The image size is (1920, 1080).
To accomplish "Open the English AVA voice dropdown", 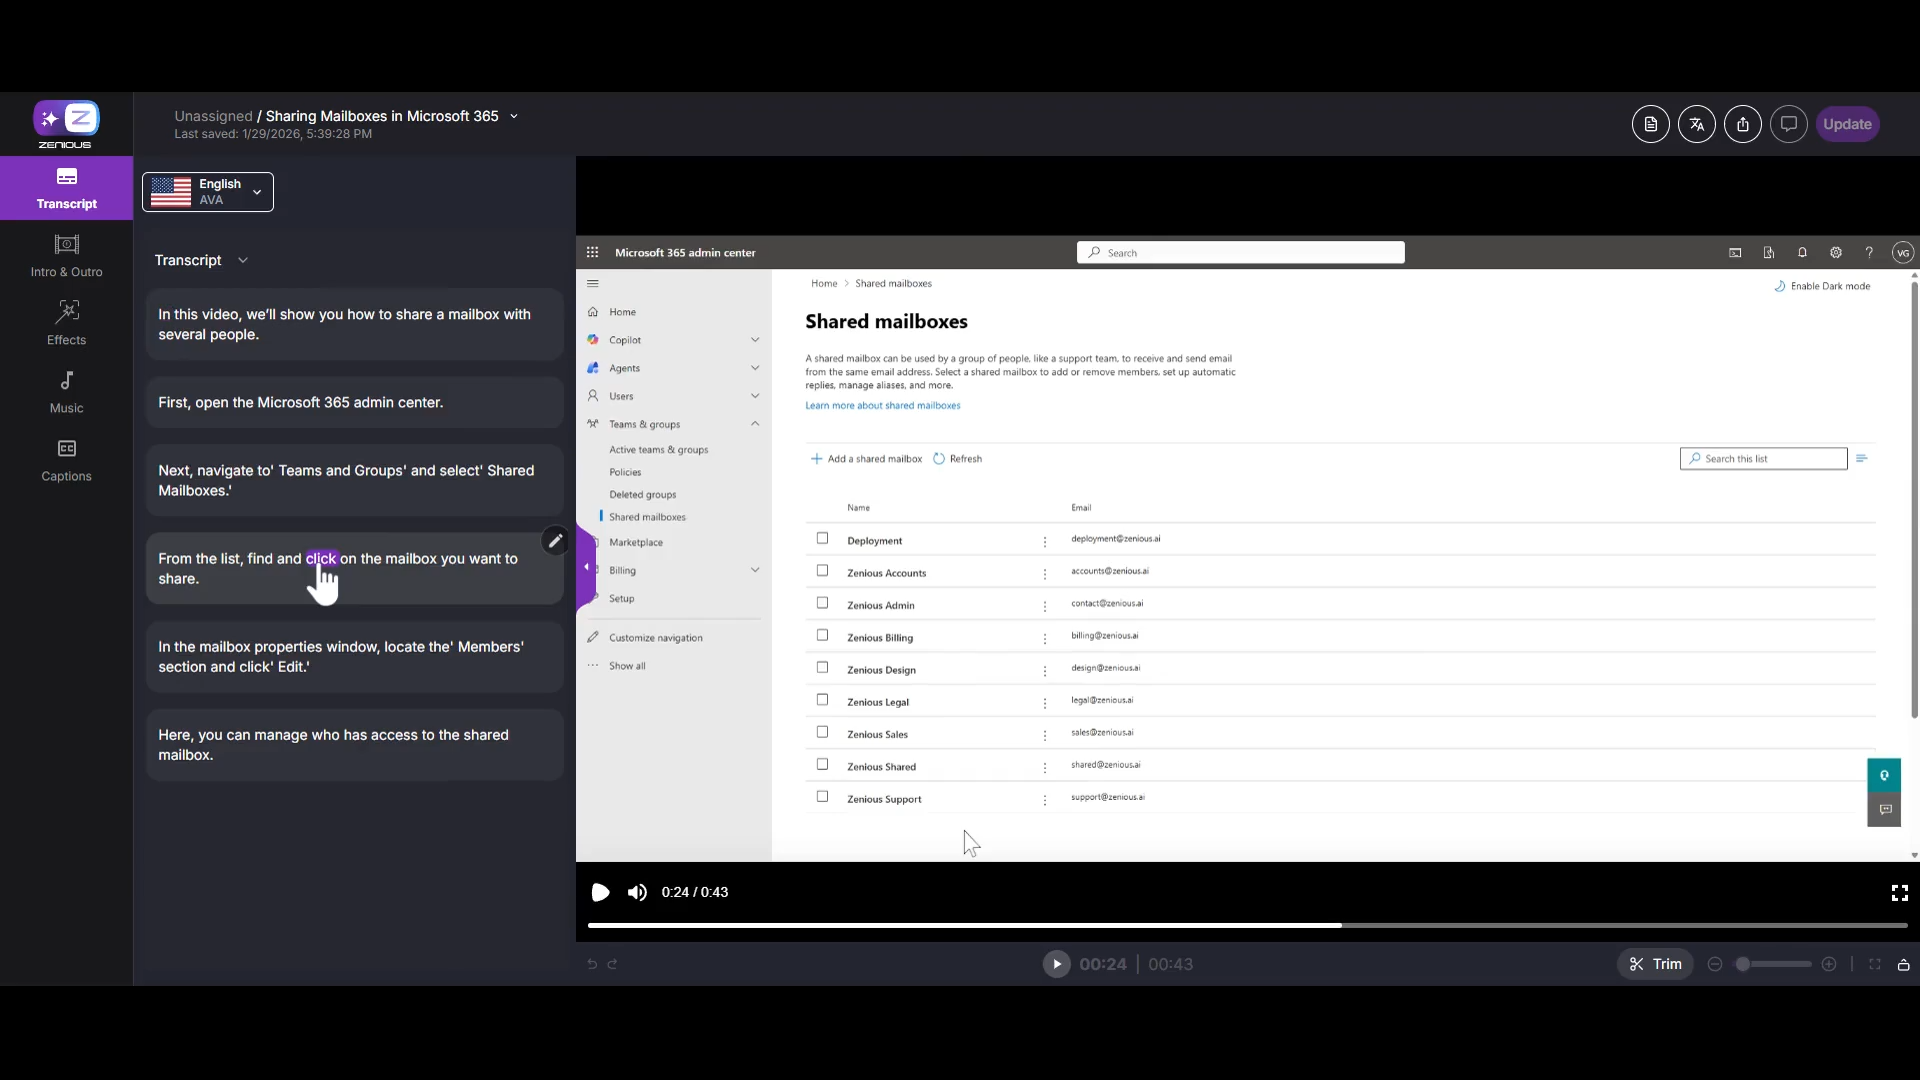I will click(208, 192).
